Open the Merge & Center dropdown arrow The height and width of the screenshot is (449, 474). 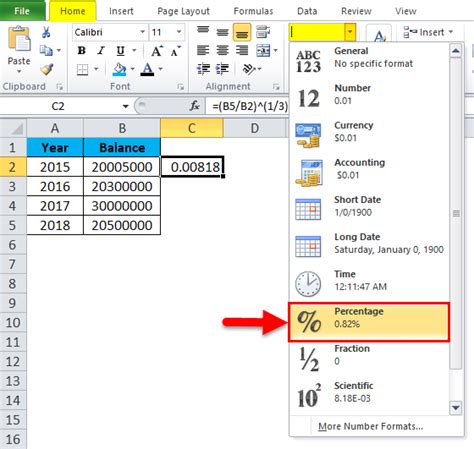pyautogui.click(x=276, y=51)
